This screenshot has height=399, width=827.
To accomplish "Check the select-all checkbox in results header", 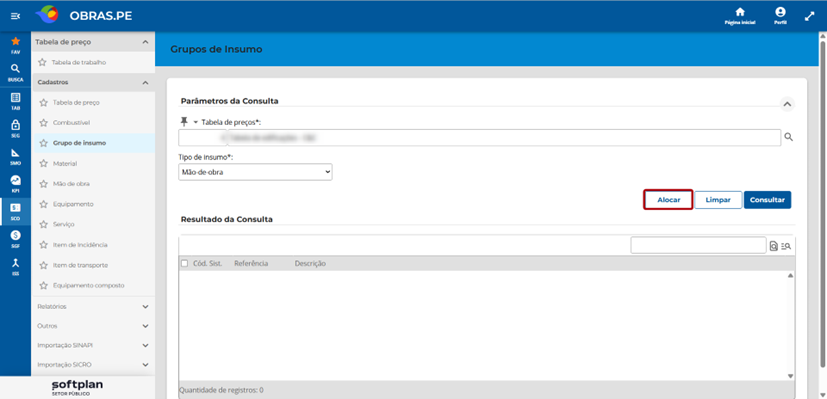I will (184, 263).
